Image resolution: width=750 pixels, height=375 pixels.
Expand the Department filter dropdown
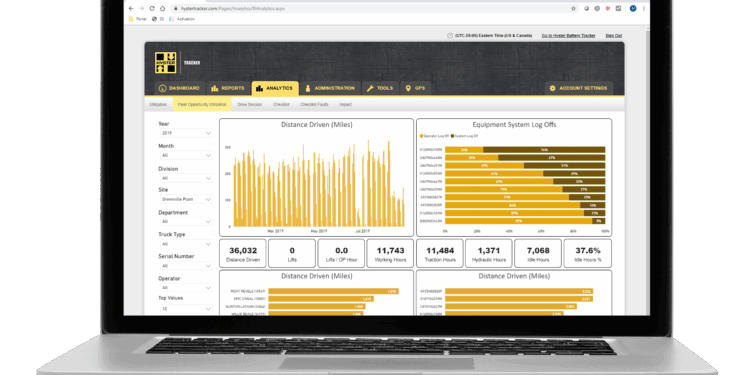coord(186,221)
